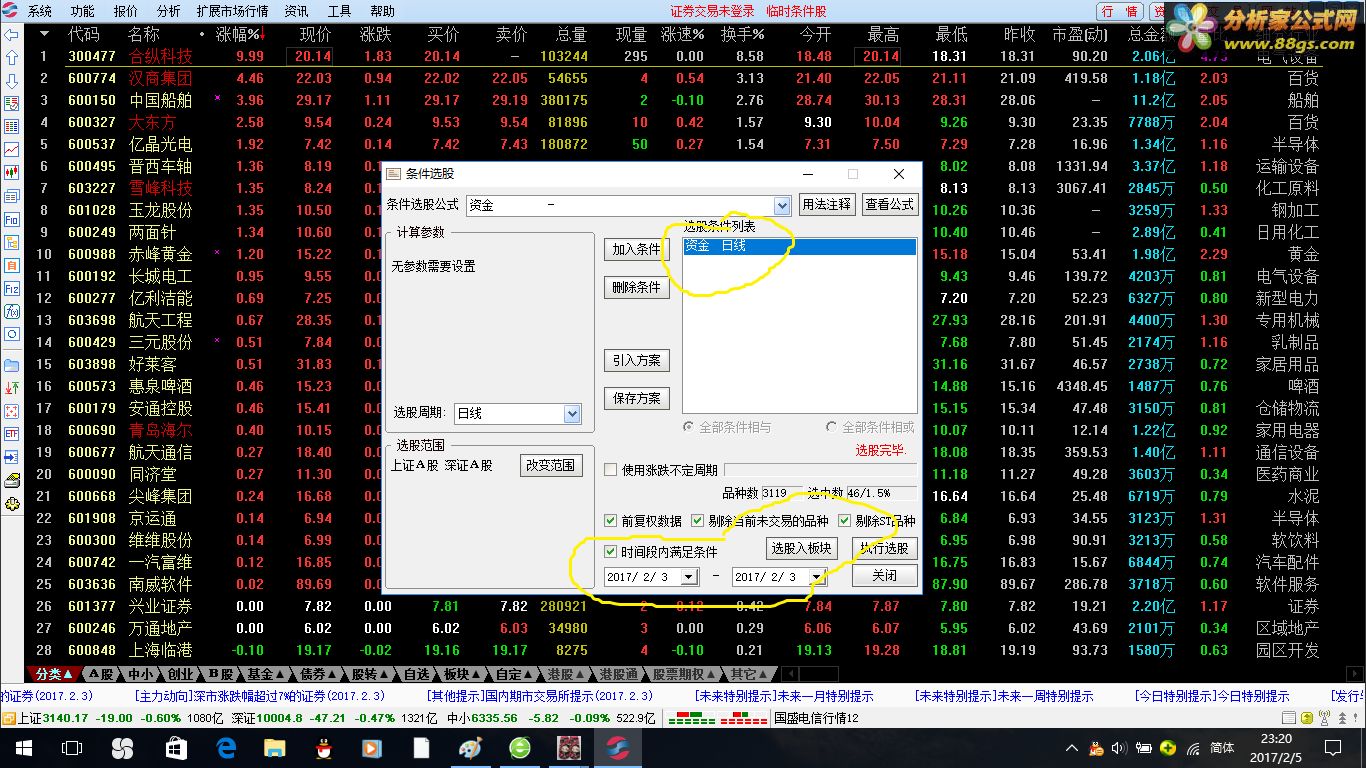1366x768 pixels.
Task: Open end date dropdown in time range
Action: (816, 577)
